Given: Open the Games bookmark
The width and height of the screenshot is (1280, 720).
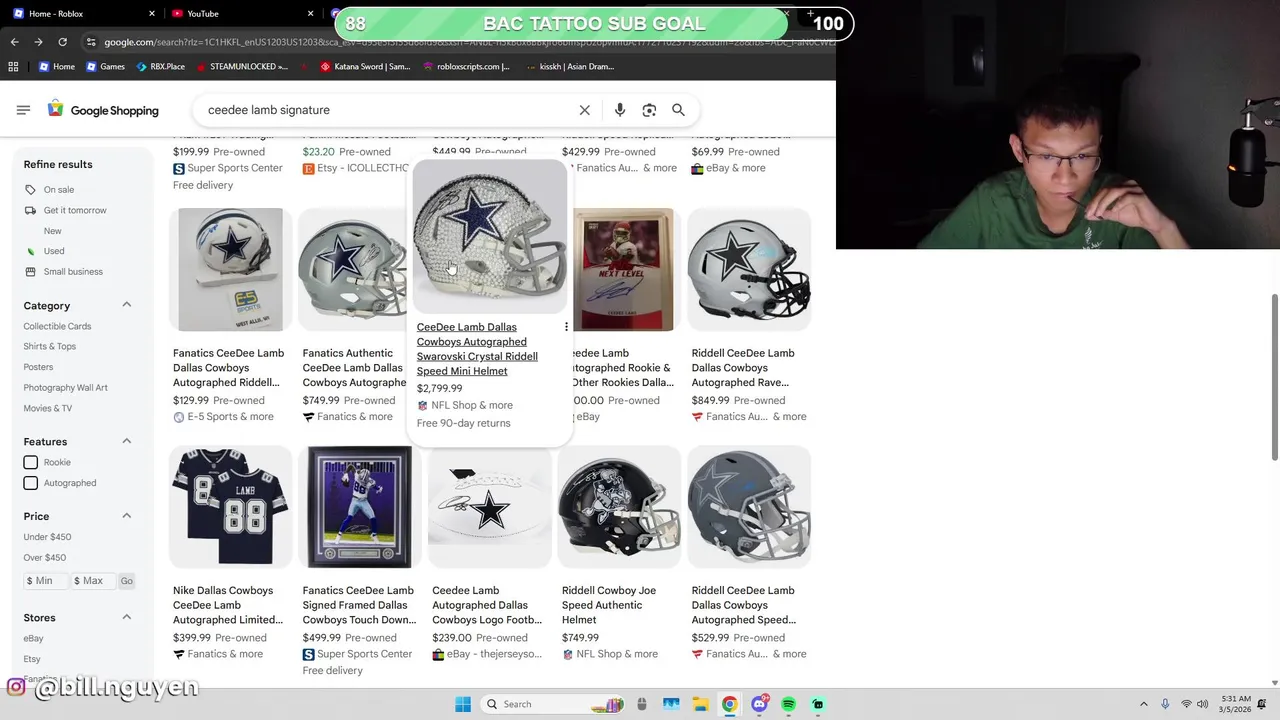Looking at the screenshot, I should click(105, 67).
